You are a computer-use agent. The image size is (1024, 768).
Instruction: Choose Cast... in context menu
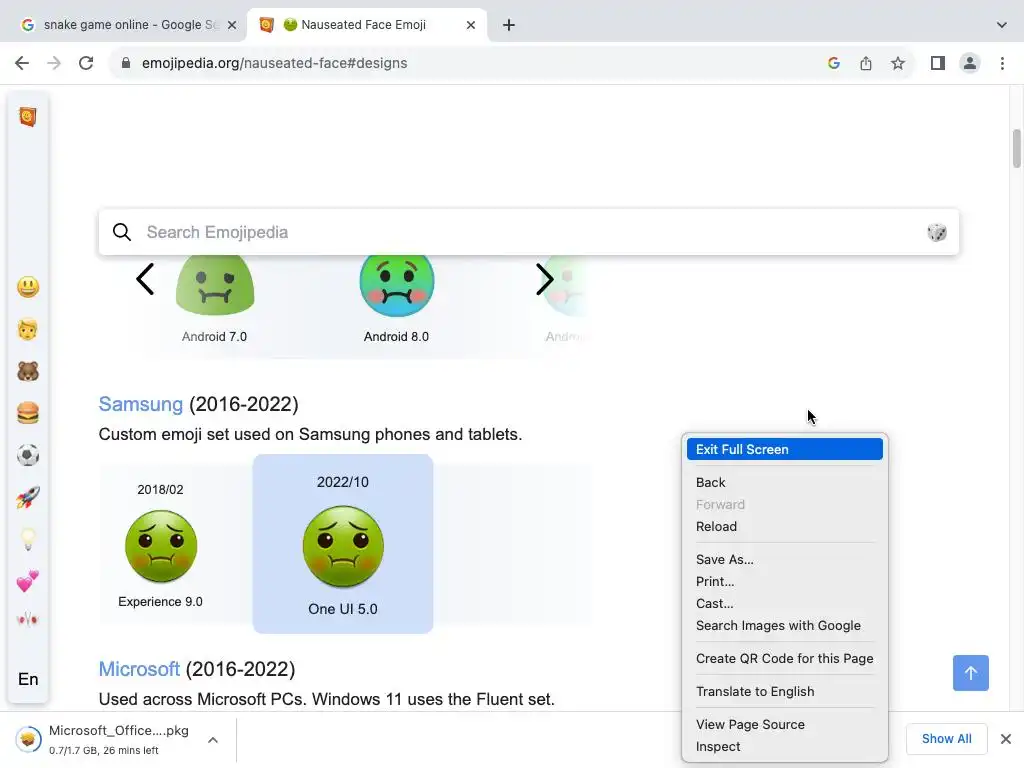click(784, 603)
